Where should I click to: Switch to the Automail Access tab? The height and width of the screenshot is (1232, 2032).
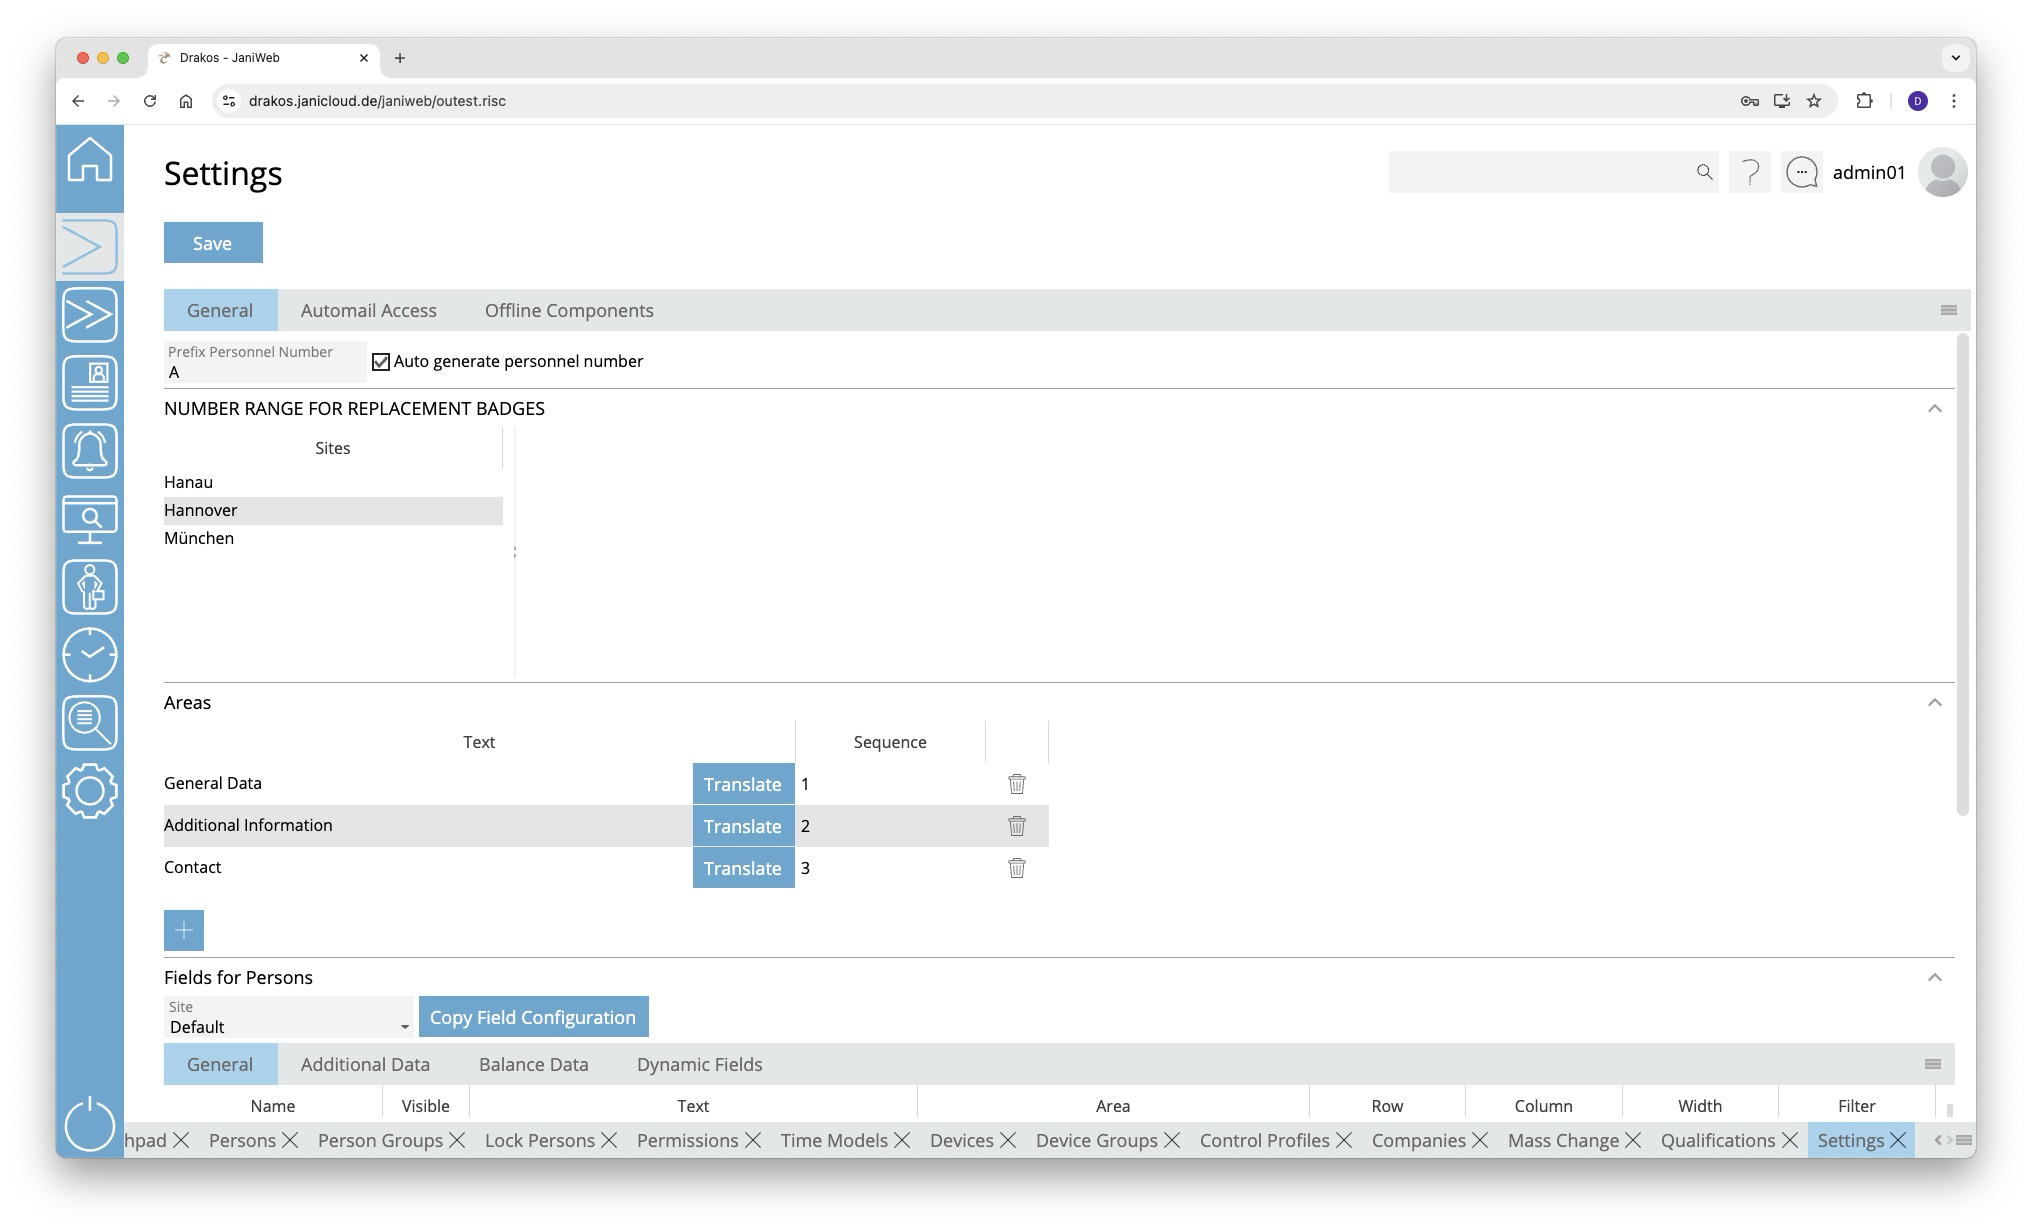368,311
